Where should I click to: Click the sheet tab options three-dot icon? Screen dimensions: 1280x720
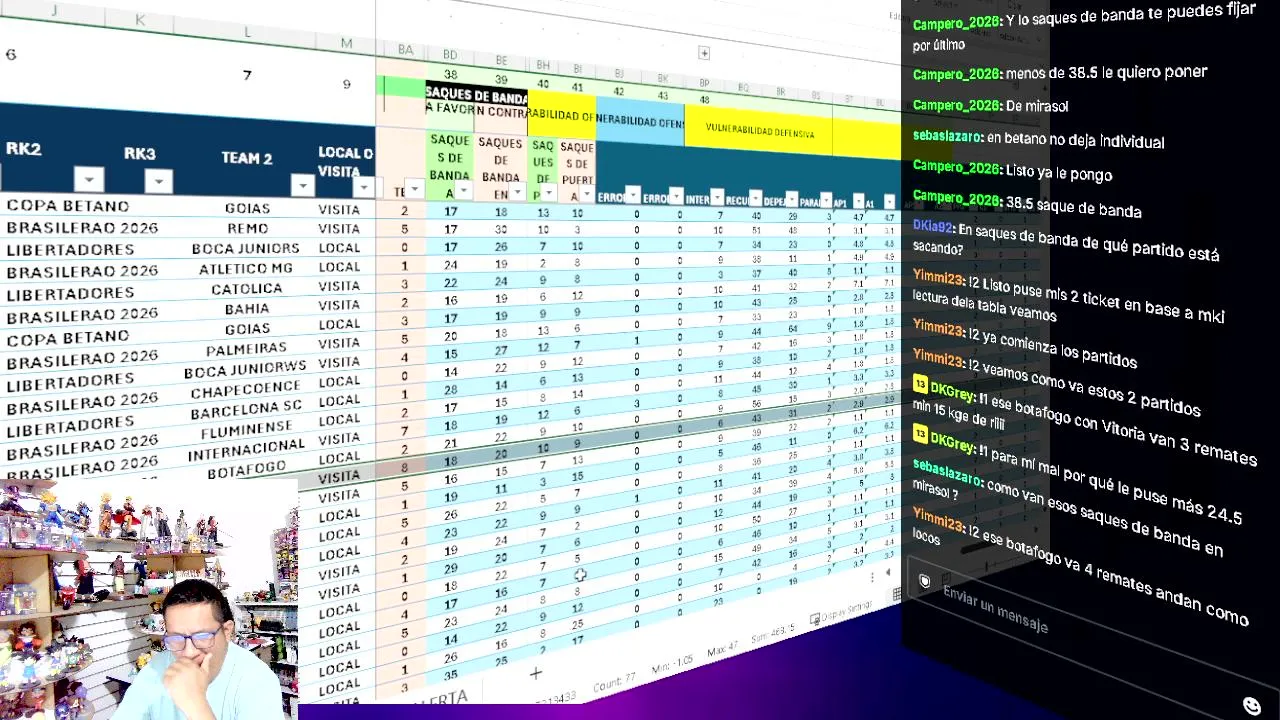872,576
